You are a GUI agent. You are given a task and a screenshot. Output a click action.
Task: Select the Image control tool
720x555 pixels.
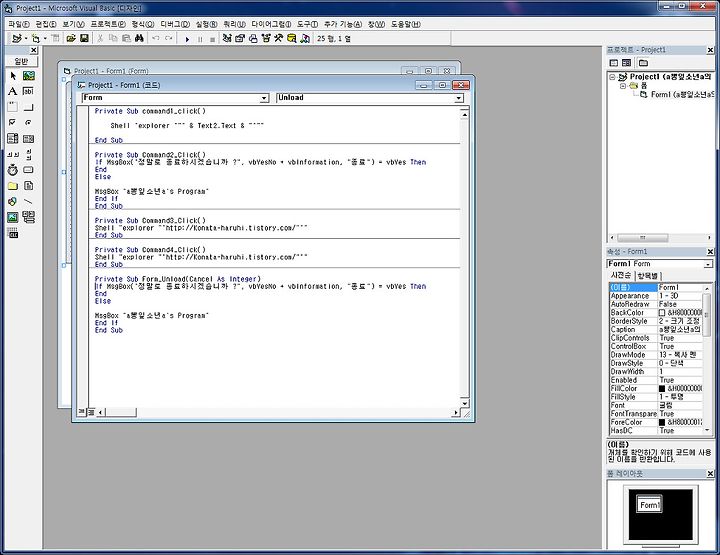13,217
